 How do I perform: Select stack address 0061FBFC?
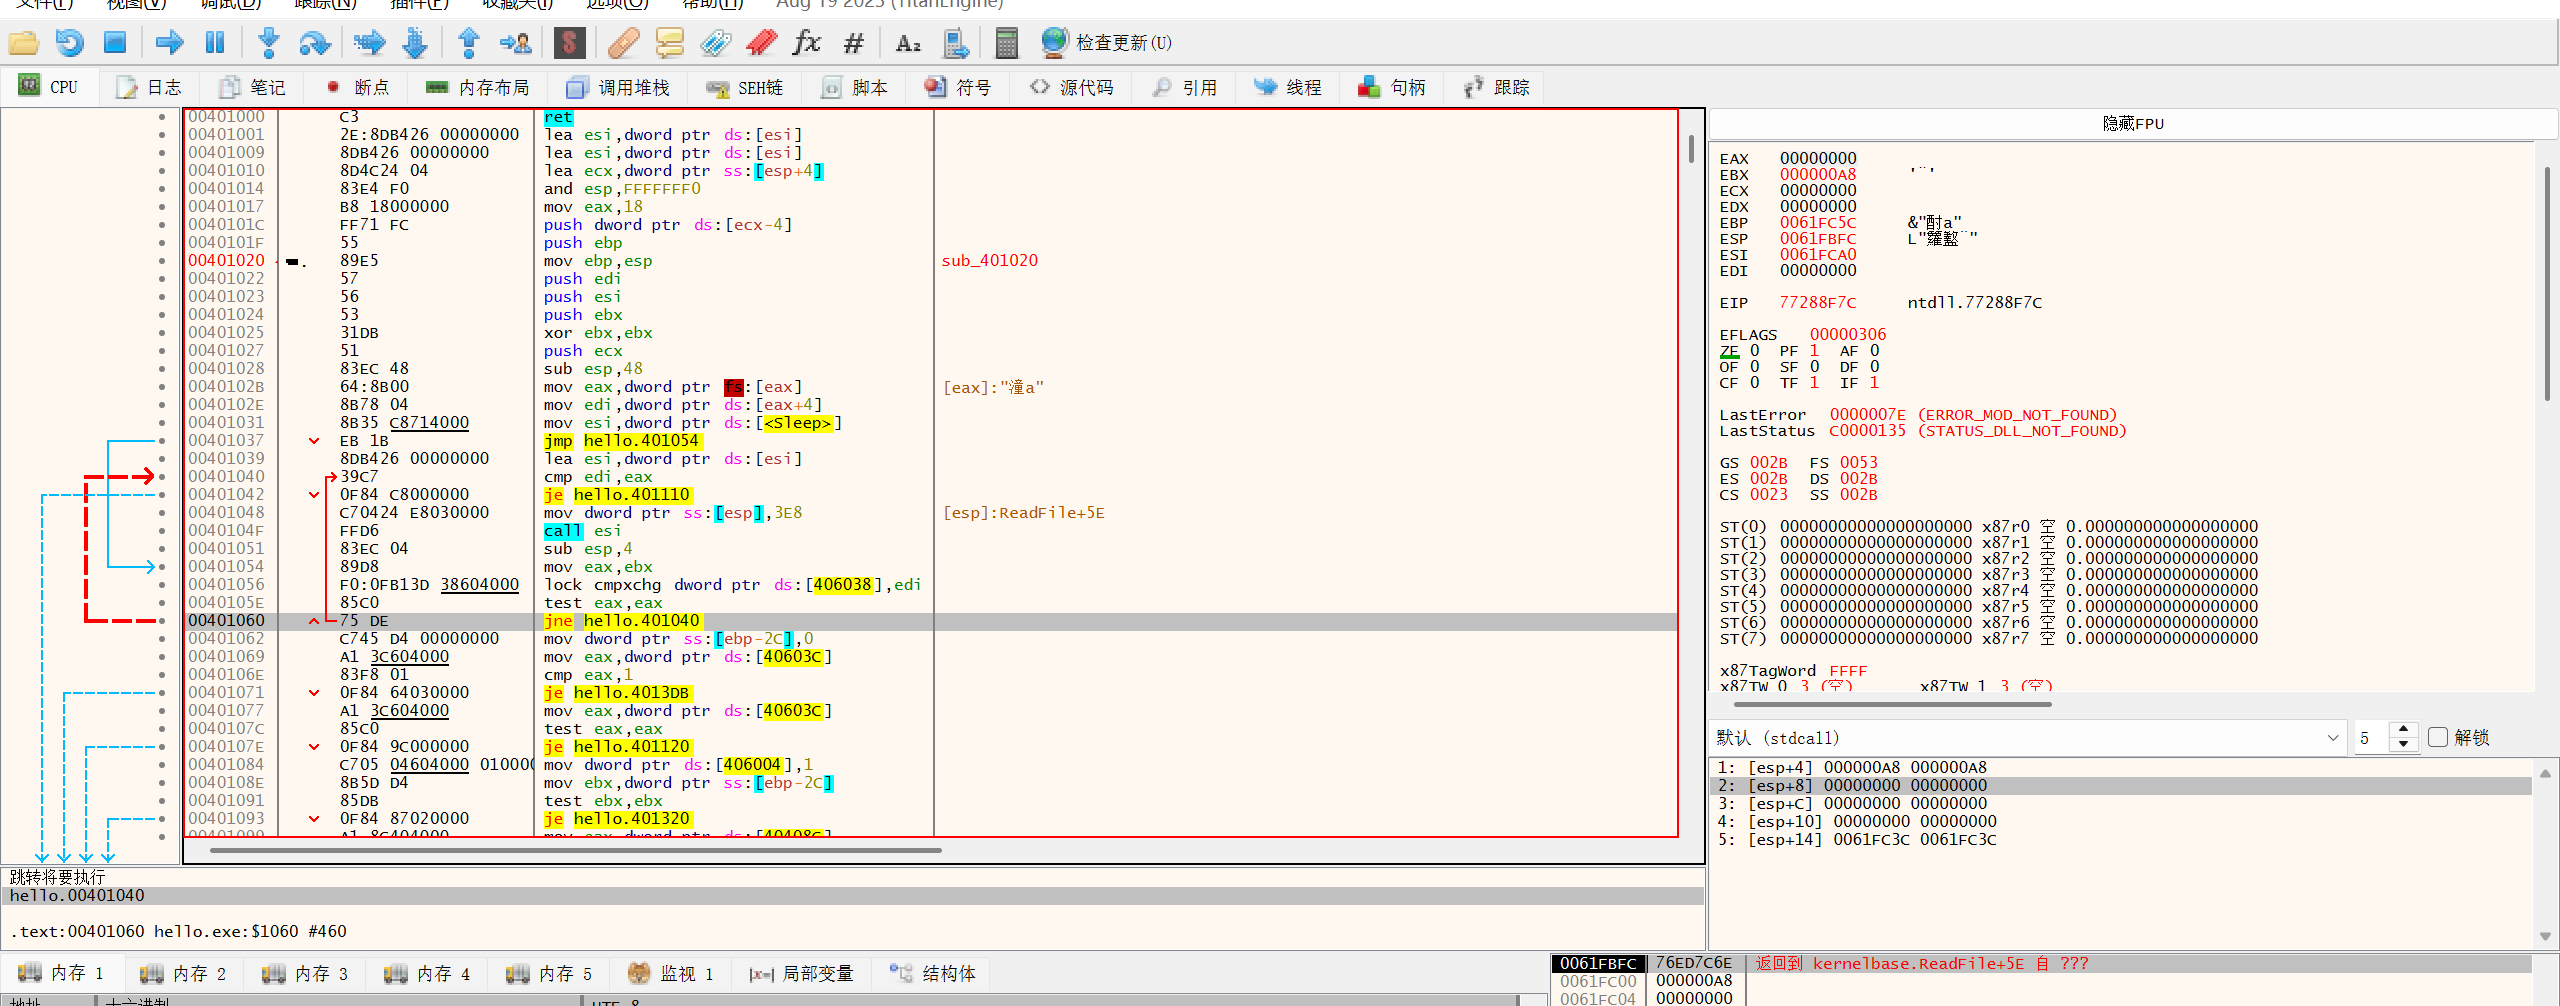coord(1597,964)
